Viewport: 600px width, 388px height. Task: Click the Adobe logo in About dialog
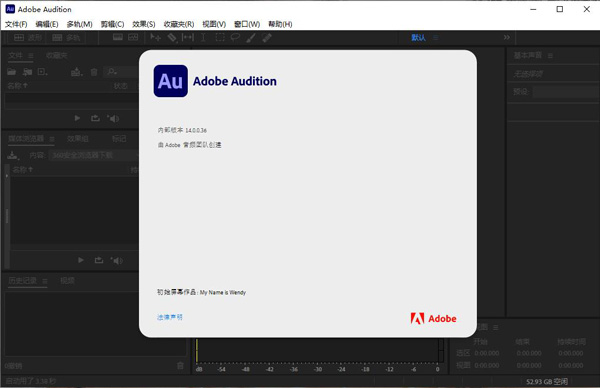[434, 318]
